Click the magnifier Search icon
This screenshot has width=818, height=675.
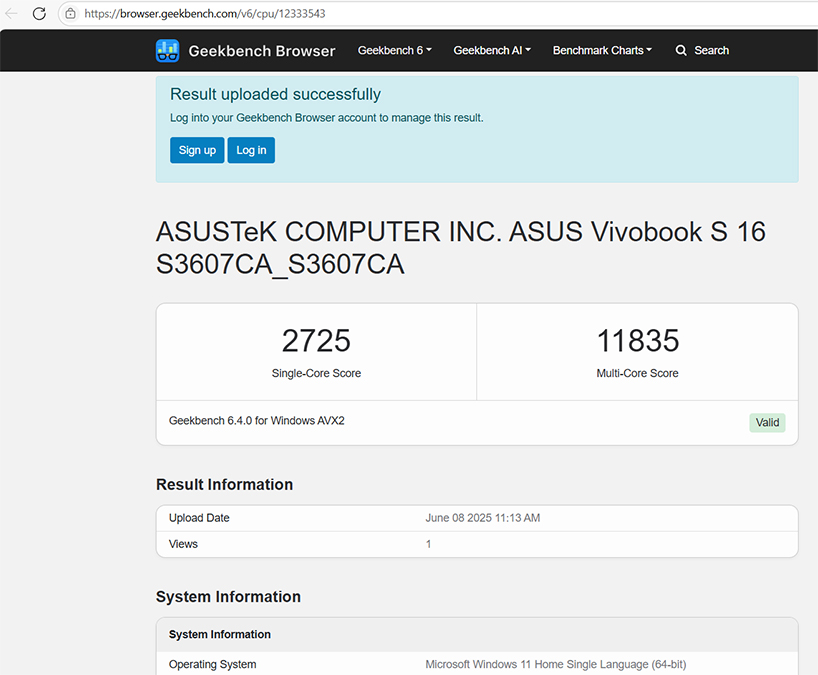tap(681, 51)
